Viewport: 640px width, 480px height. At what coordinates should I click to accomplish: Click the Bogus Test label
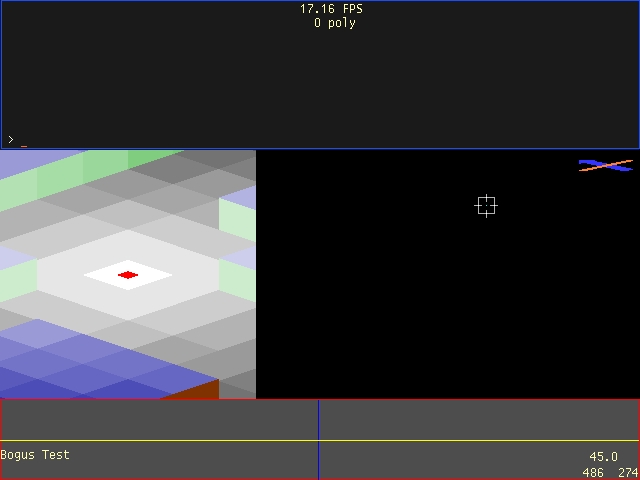(35, 455)
